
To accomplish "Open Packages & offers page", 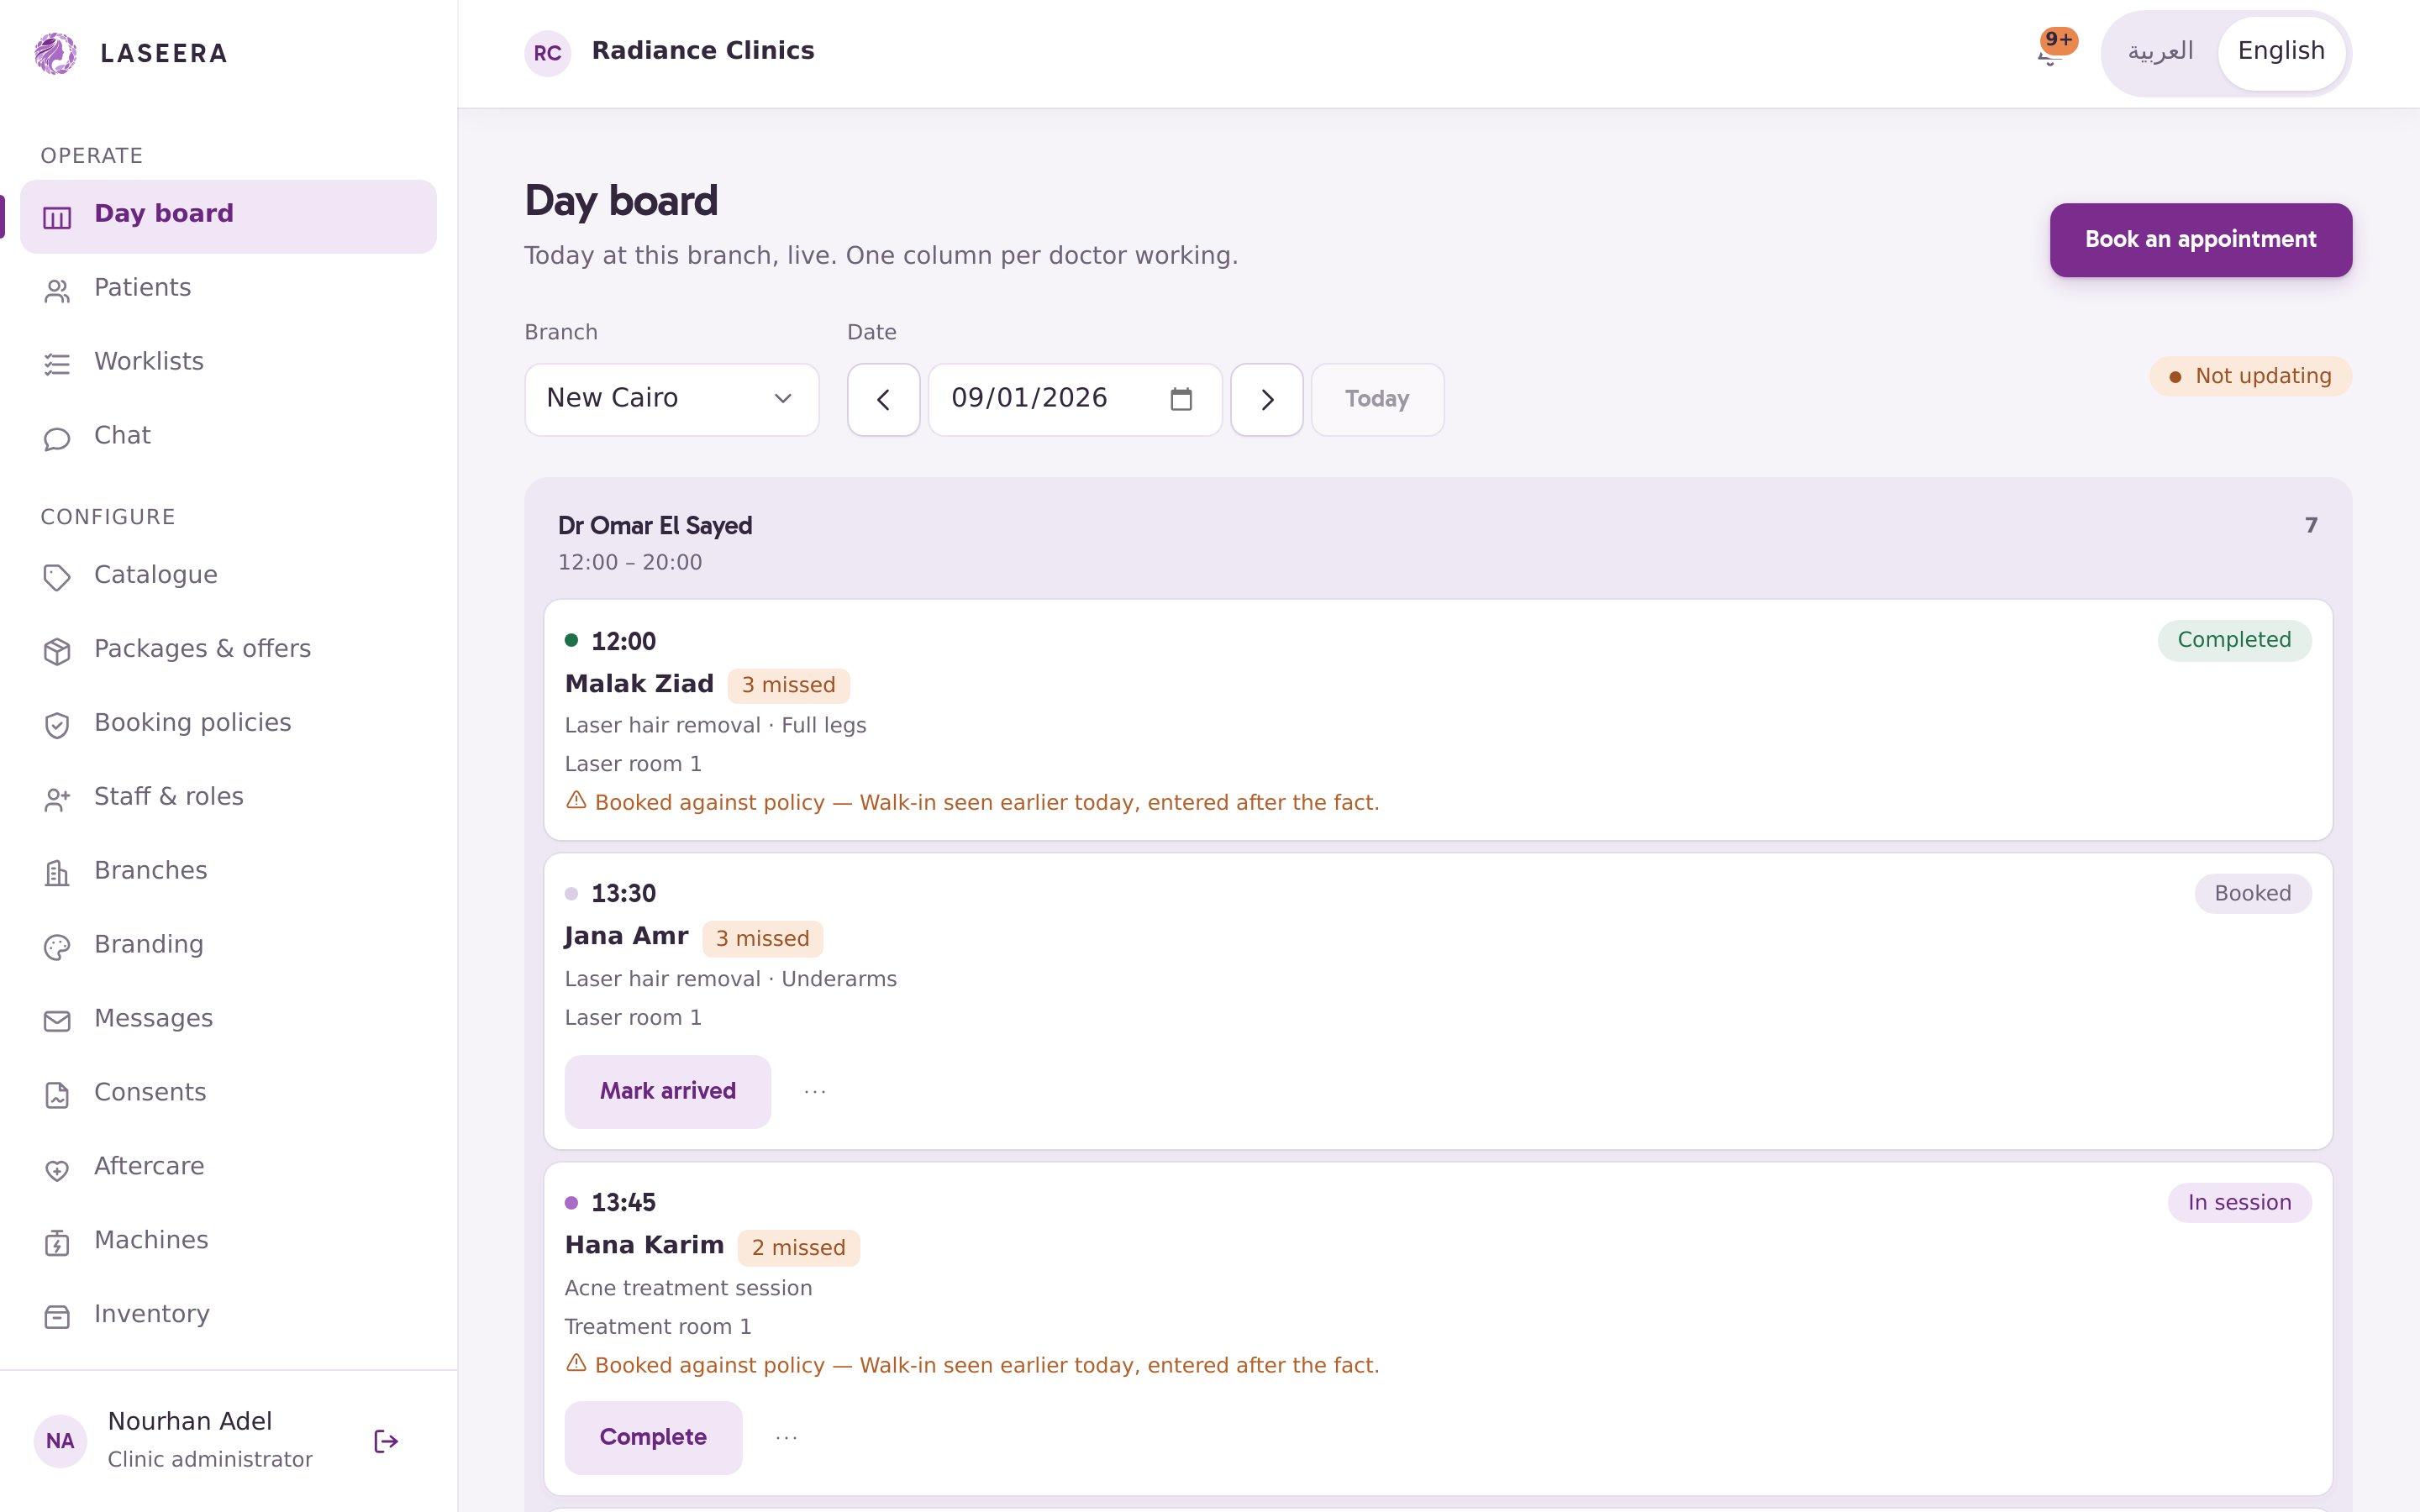I will pyautogui.click(x=228, y=650).
